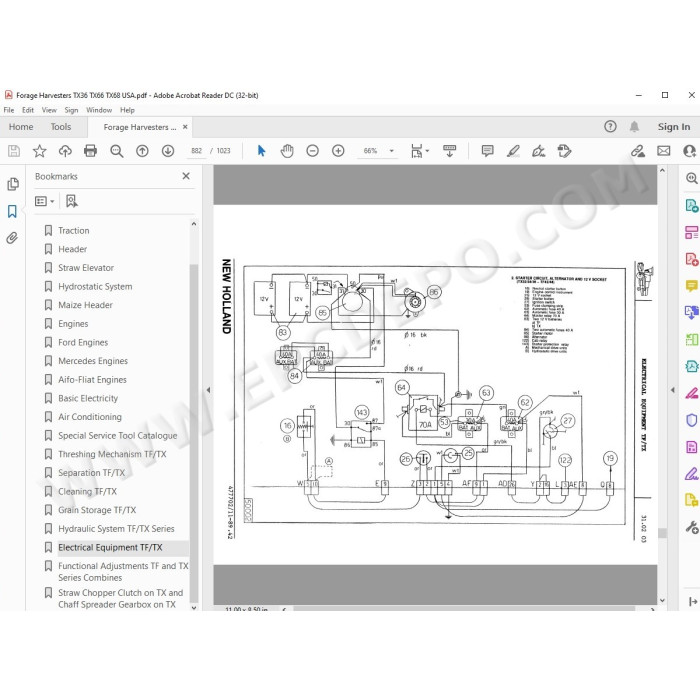Open Help question mark icon
The width and height of the screenshot is (700, 700).
tap(610, 127)
